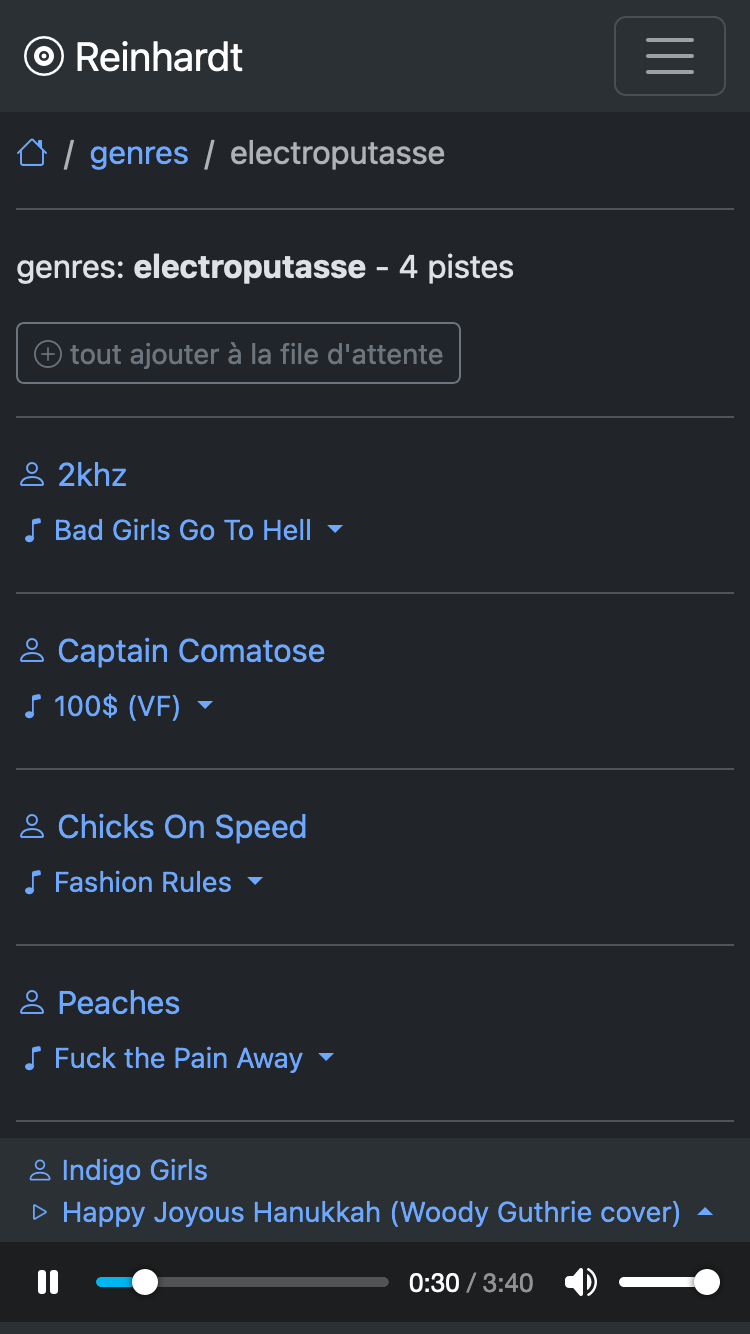Screen dimensions: 750x1334
Task: Click the play triangle icon beside Happy Joyous Hanukkah
Action: click(x=40, y=1212)
